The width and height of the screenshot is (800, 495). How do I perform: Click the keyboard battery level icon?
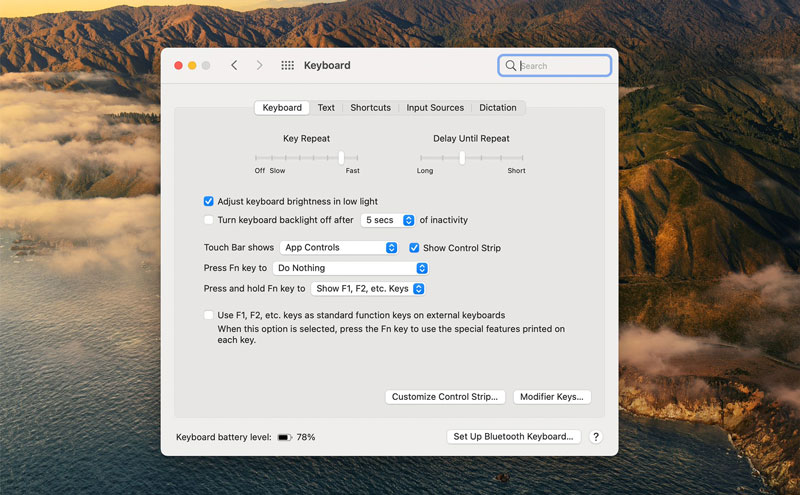284,437
